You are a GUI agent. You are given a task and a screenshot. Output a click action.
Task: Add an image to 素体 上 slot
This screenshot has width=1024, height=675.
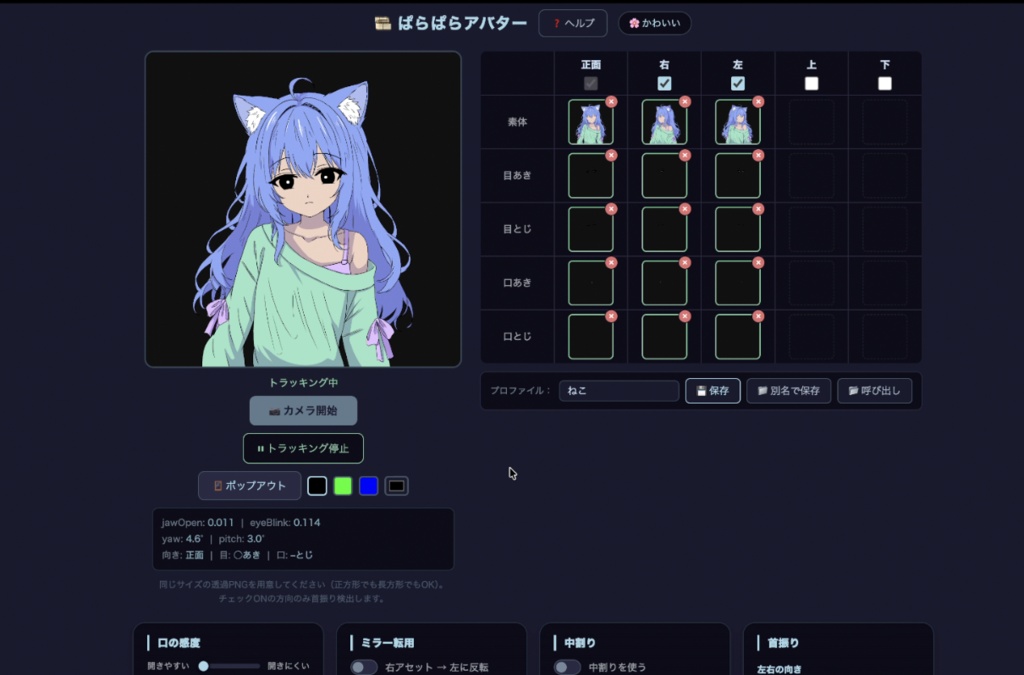(811, 122)
